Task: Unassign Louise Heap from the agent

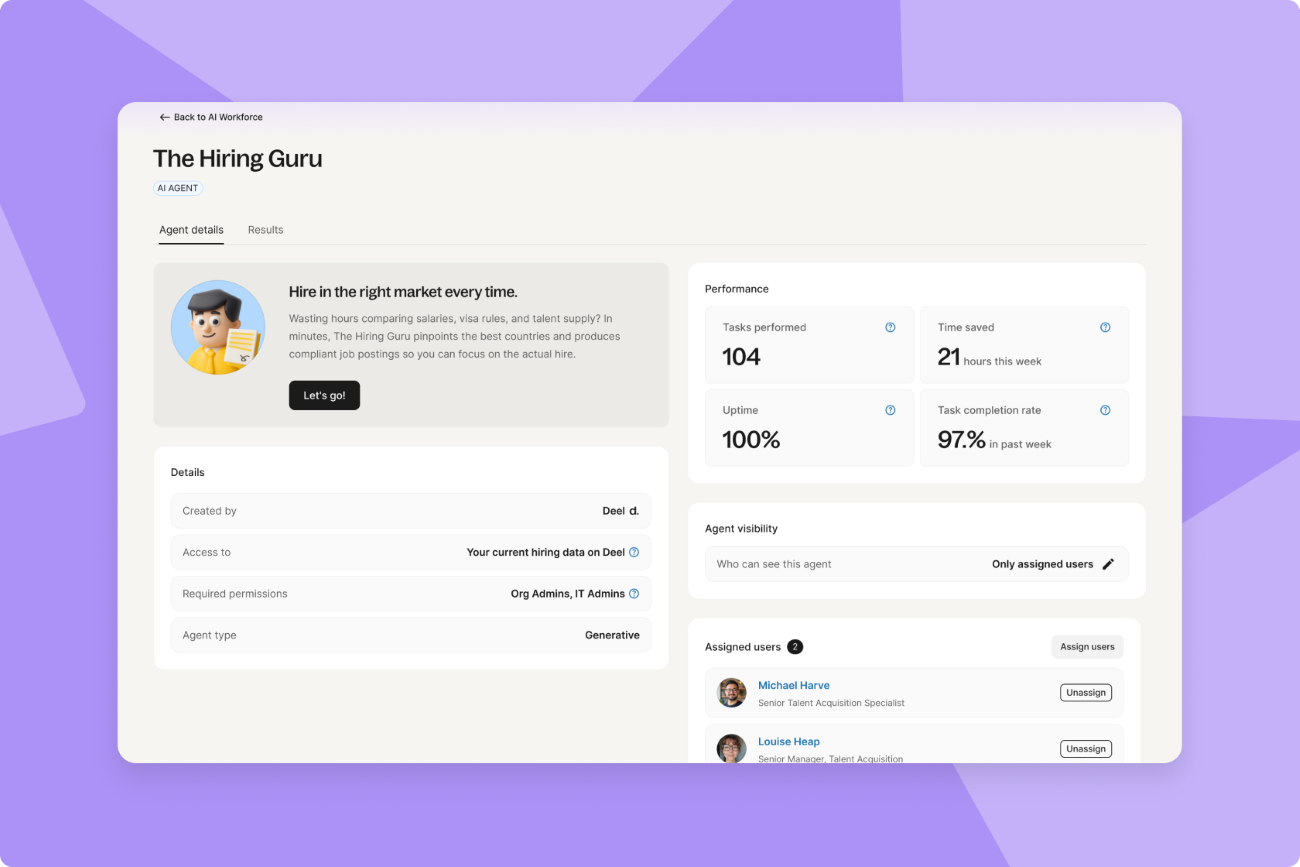Action: 1086,748
